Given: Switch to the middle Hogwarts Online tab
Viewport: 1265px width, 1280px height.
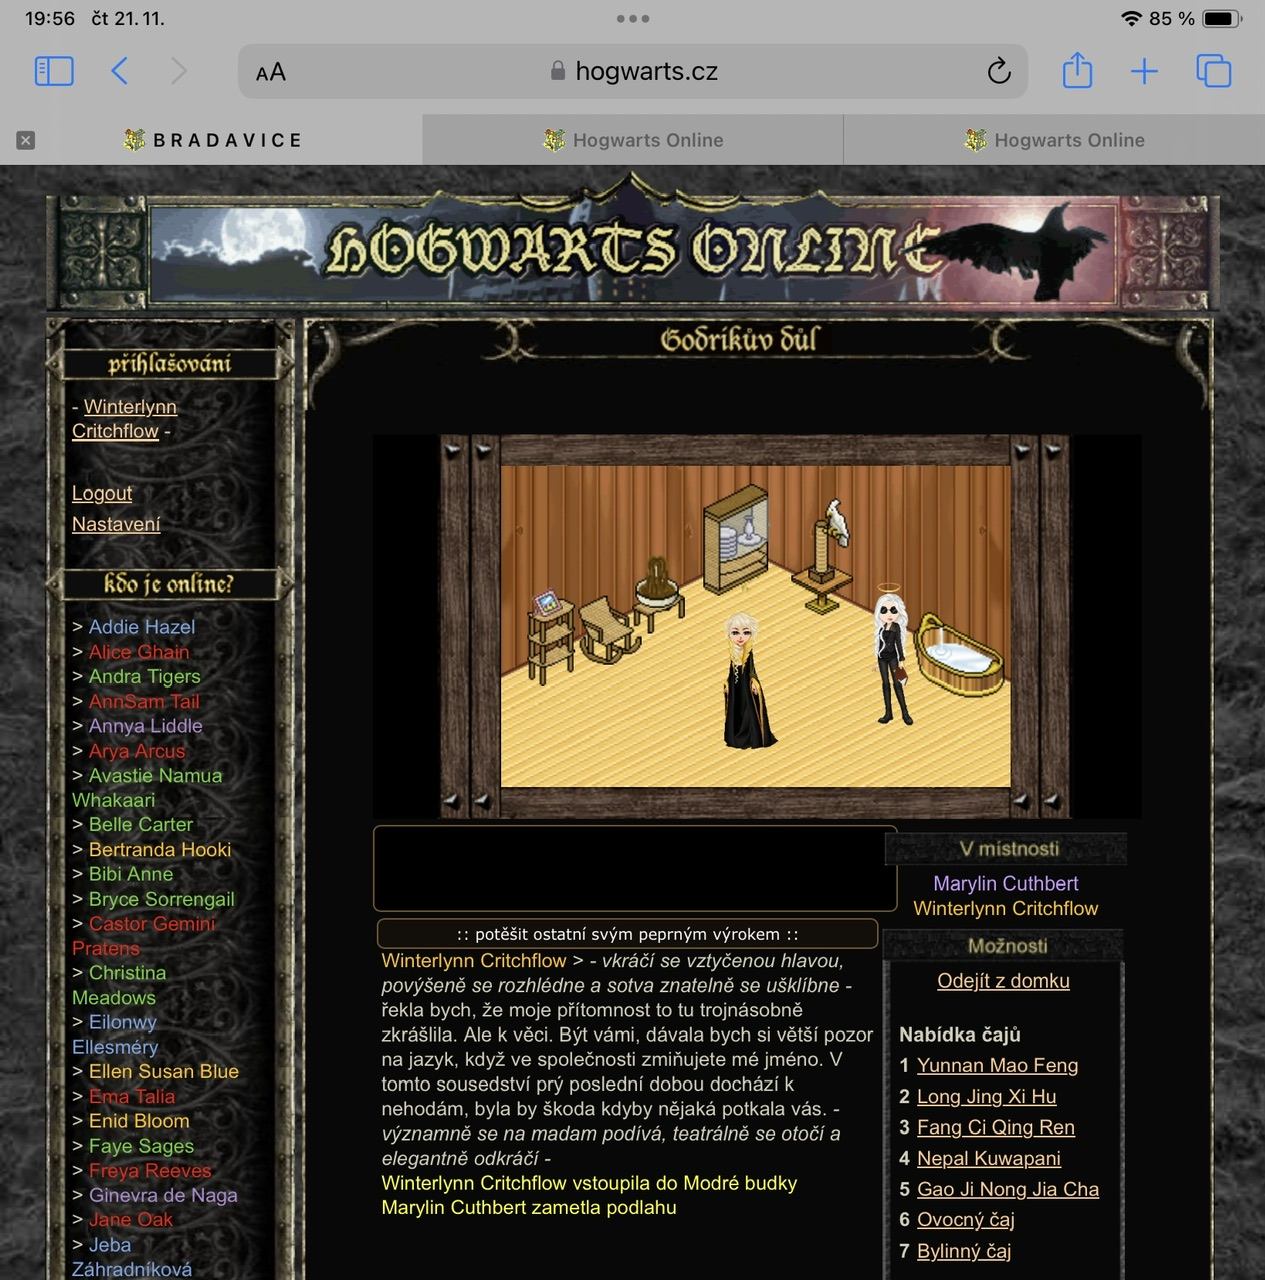Looking at the screenshot, I should pyautogui.click(x=633, y=140).
